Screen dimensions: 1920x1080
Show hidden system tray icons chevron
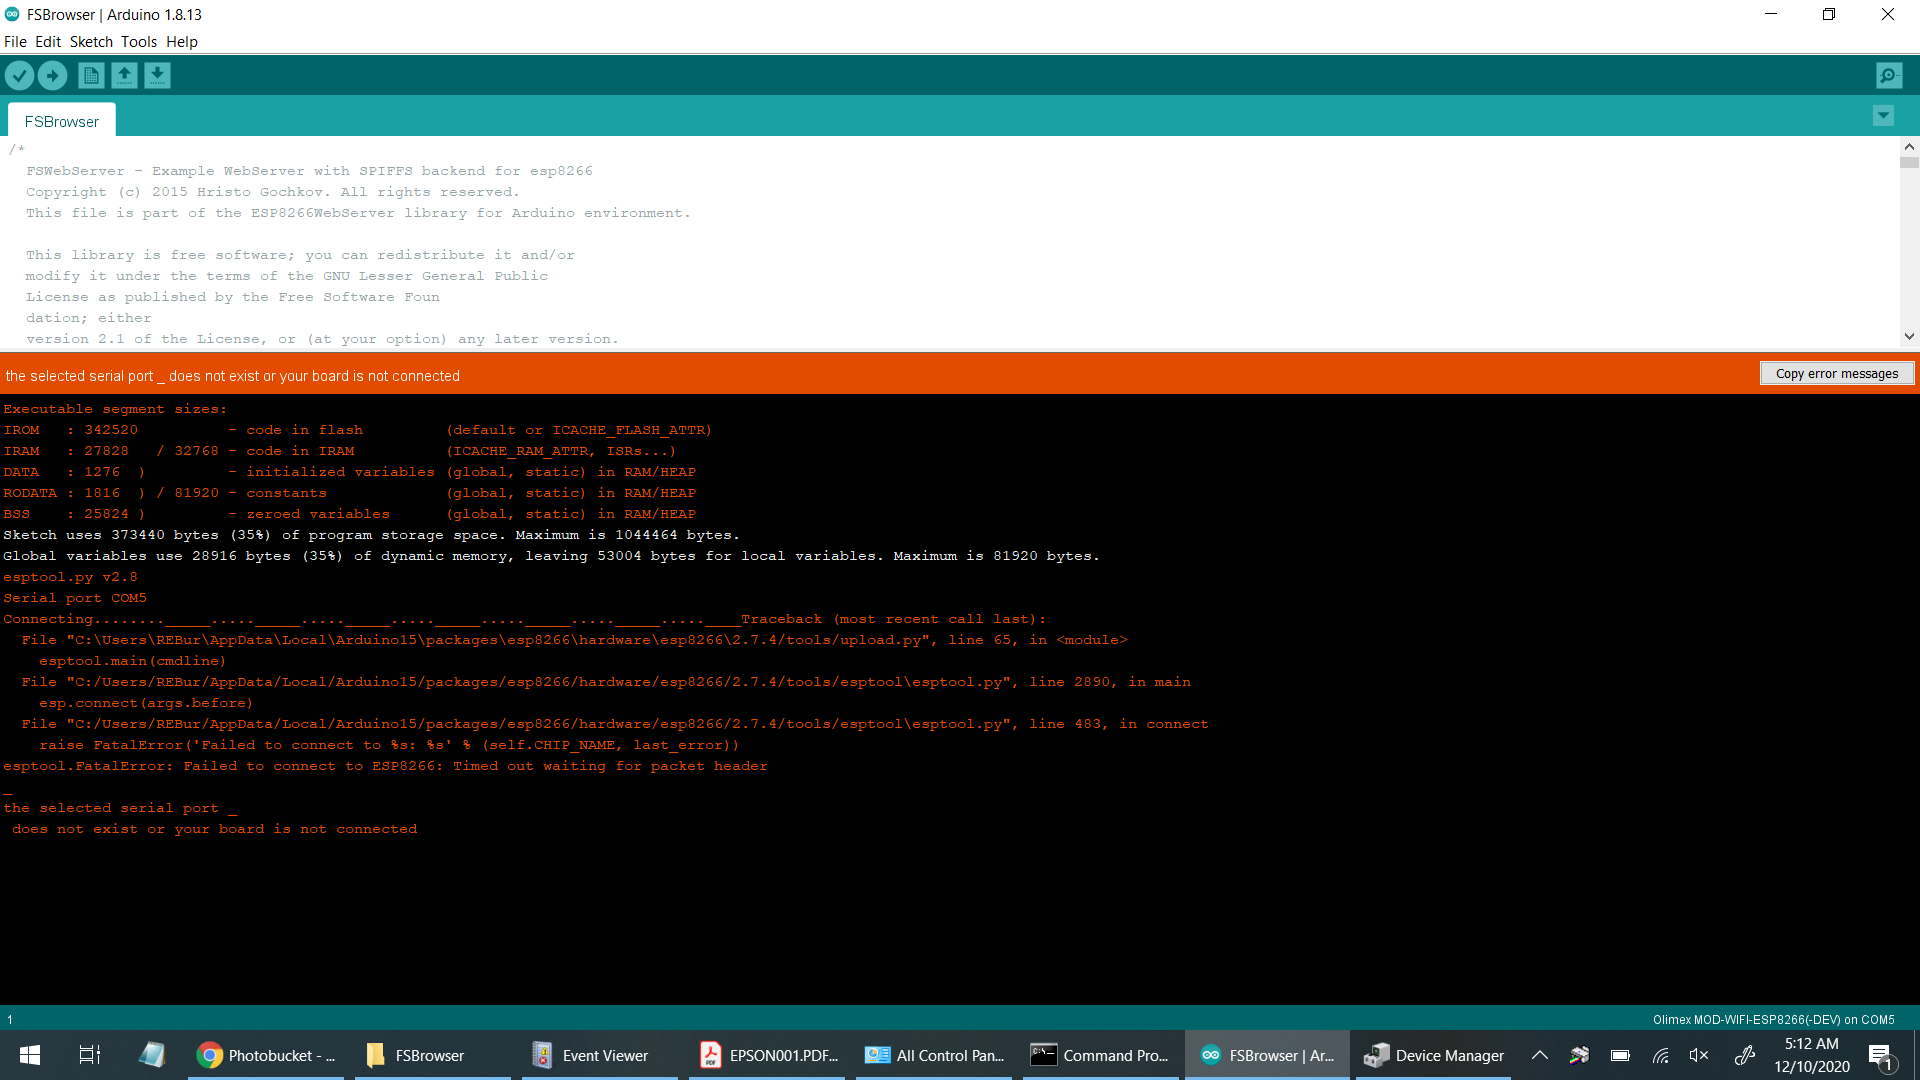coord(1540,1055)
